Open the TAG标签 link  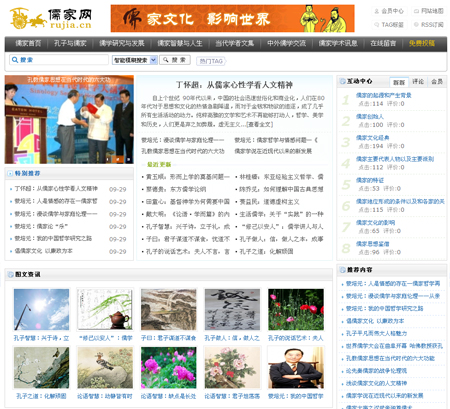click(x=389, y=25)
